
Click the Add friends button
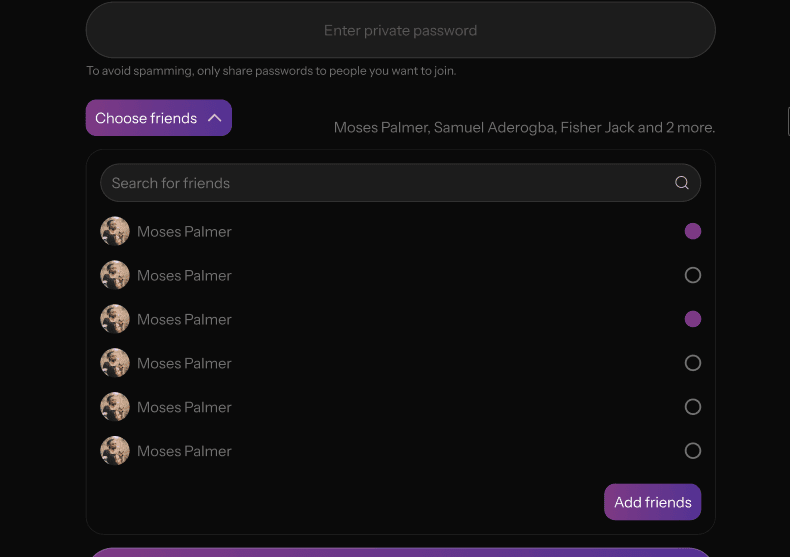(x=652, y=502)
